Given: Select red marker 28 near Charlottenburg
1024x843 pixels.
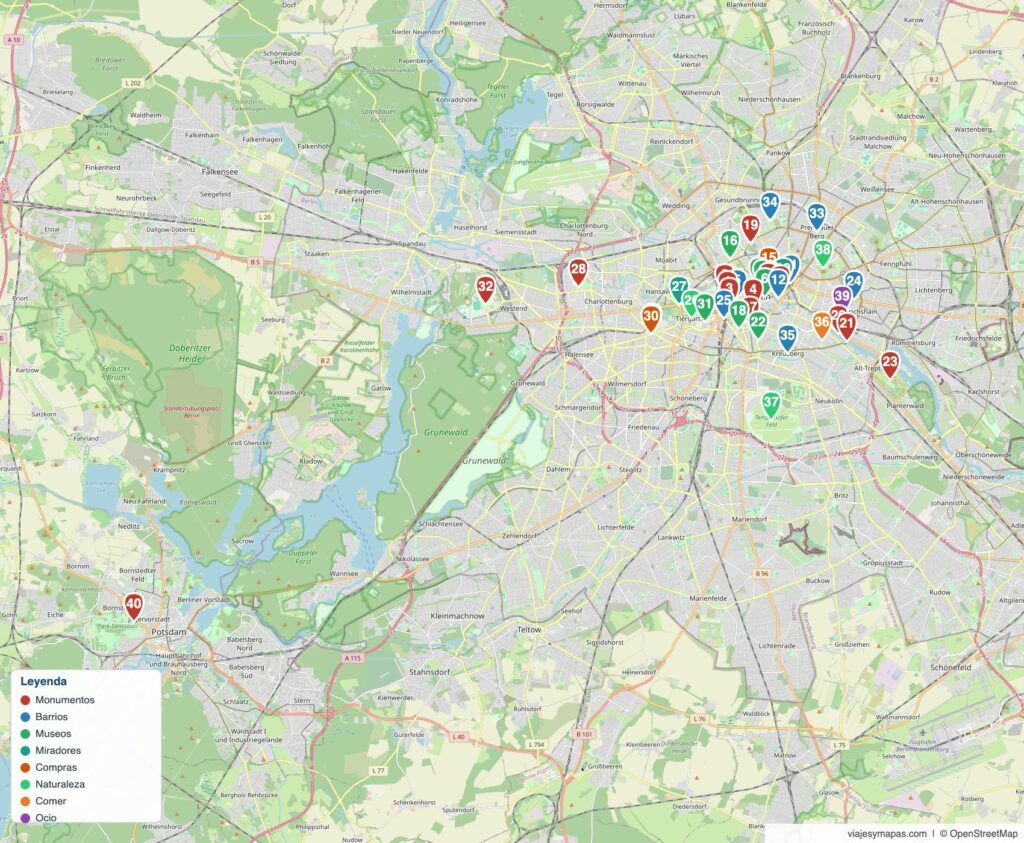Looking at the screenshot, I should click(x=578, y=271).
